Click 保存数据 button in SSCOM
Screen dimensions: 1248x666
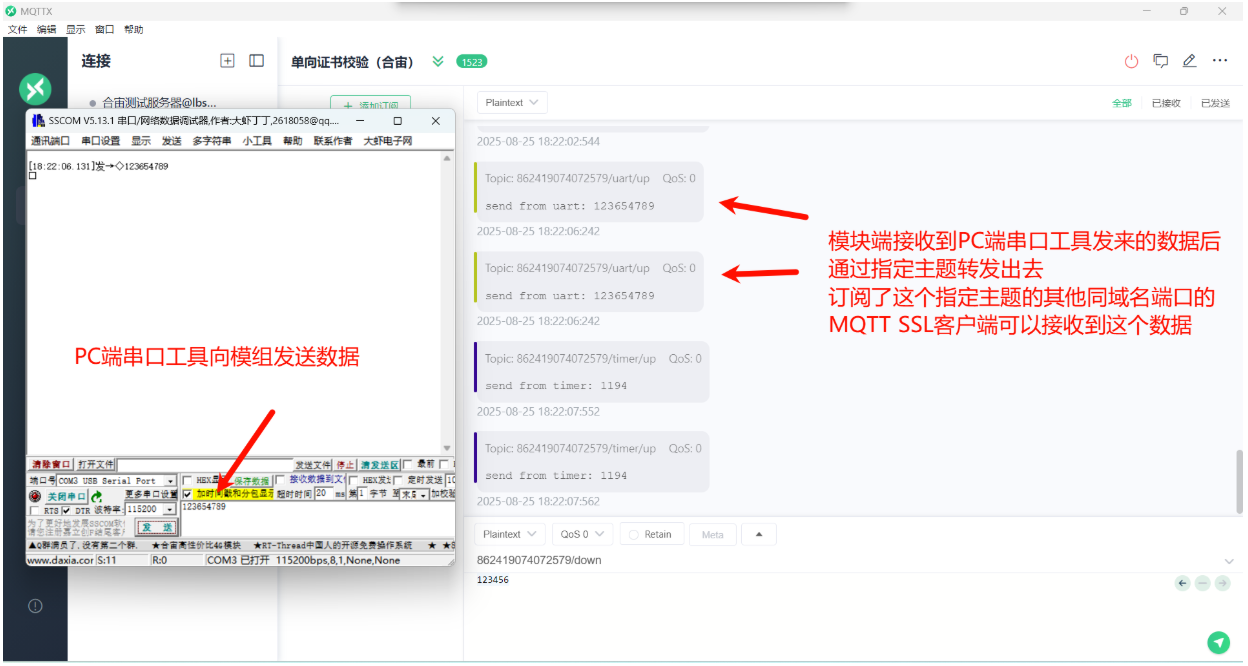click(252, 481)
